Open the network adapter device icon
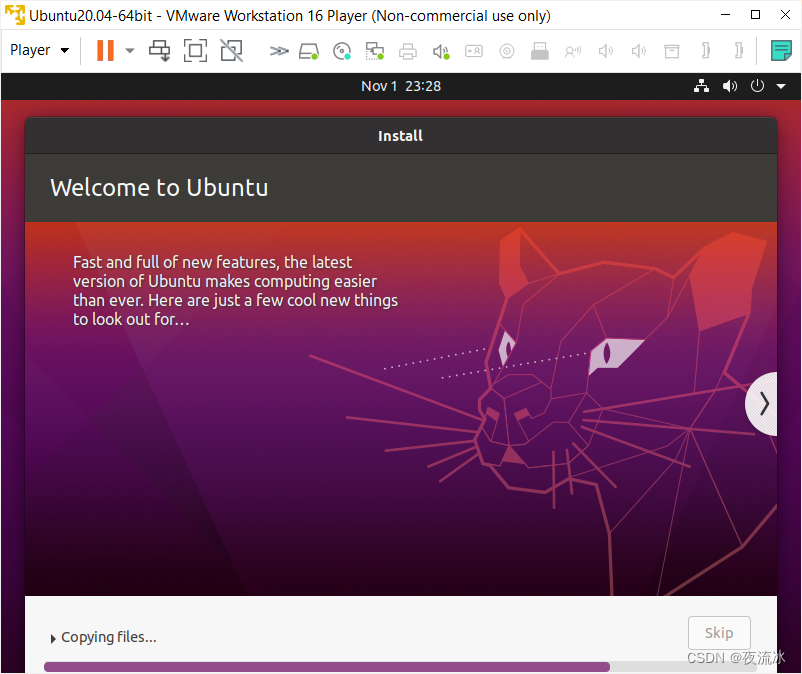Image resolution: width=802 pixels, height=674 pixels. [x=375, y=51]
